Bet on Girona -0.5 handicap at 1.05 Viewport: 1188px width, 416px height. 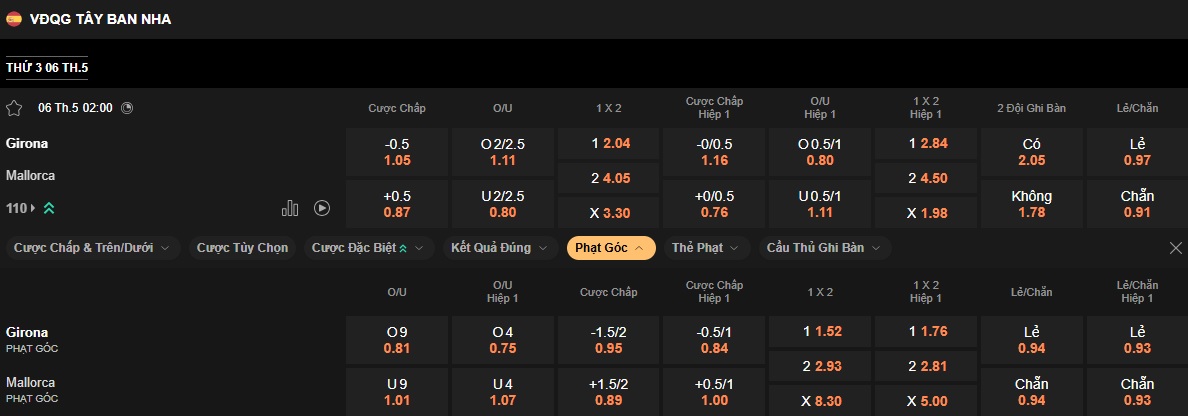[x=397, y=152]
